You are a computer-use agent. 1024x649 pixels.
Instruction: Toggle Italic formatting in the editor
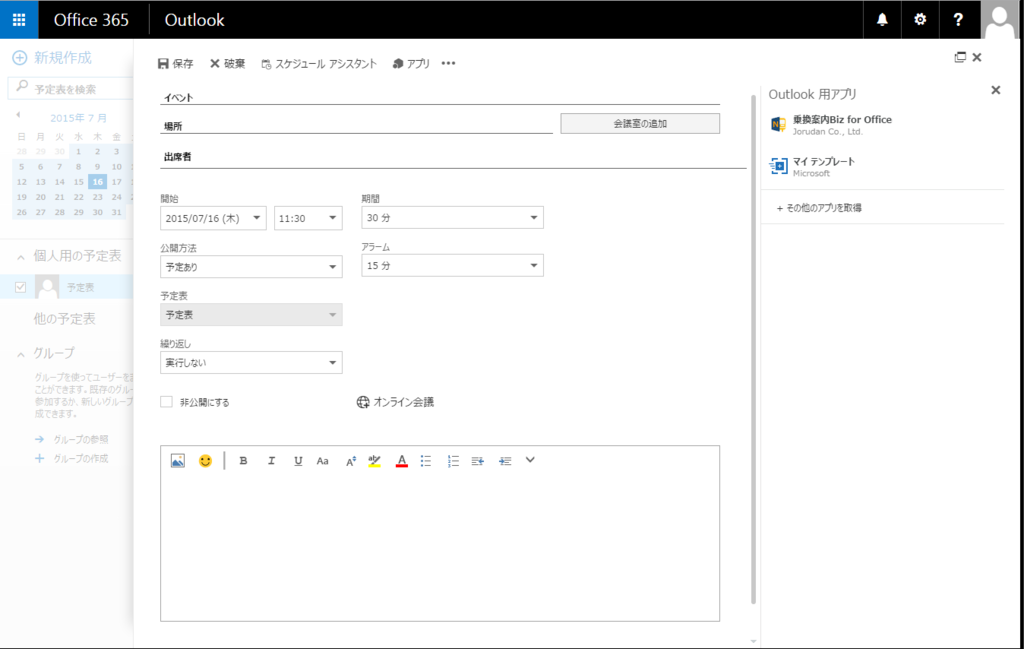click(271, 460)
